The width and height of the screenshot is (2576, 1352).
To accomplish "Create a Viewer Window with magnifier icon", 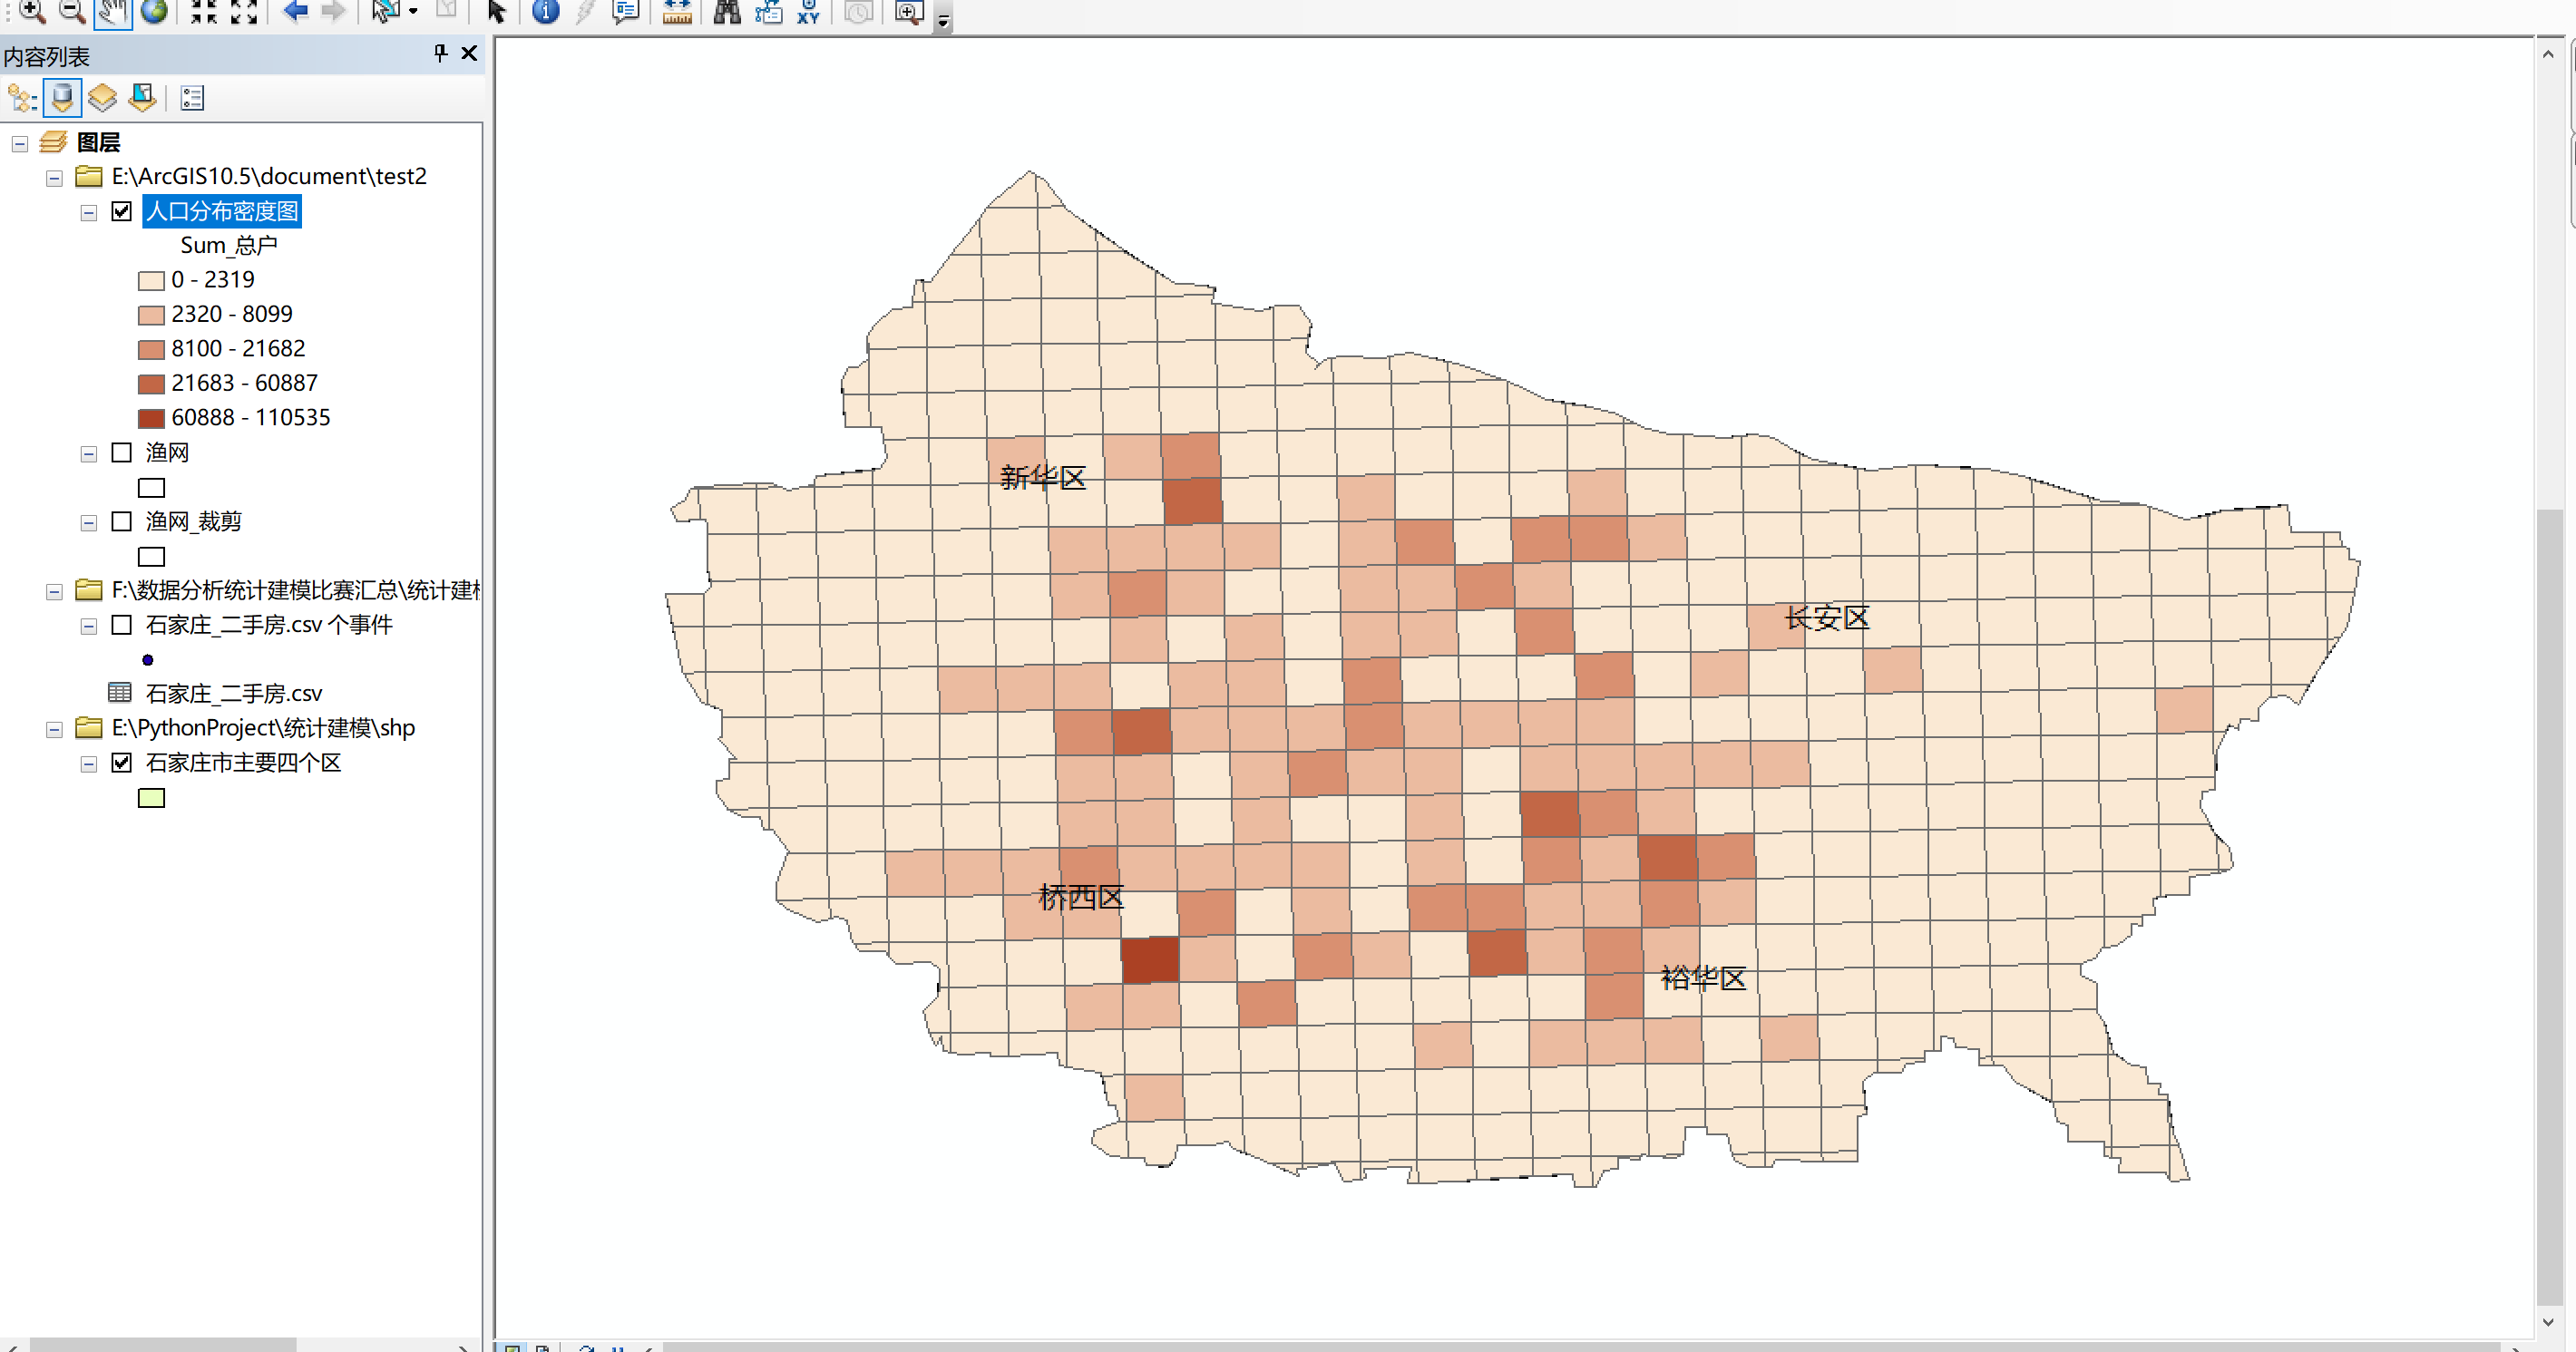I will coord(909,11).
